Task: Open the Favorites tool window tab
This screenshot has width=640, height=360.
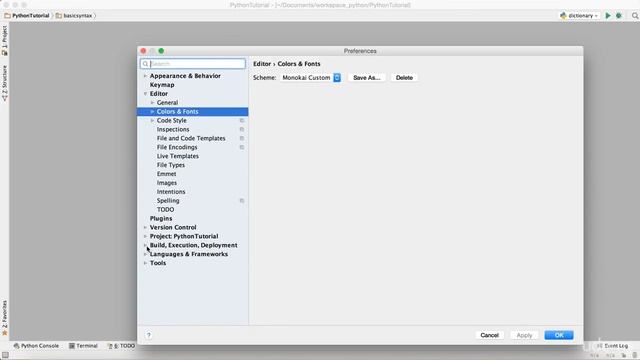Action: click(x=4, y=318)
